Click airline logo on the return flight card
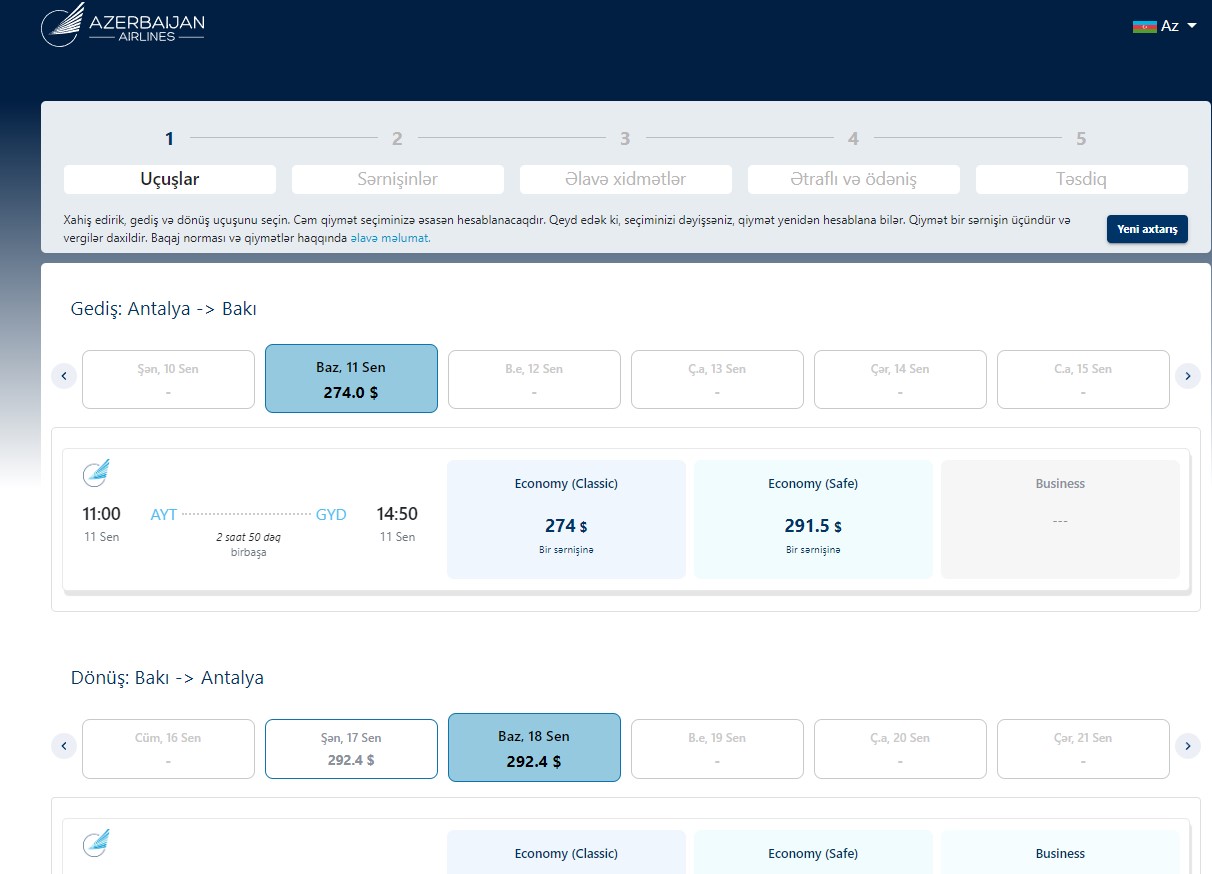The height and width of the screenshot is (874, 1212). pos(96,843)
